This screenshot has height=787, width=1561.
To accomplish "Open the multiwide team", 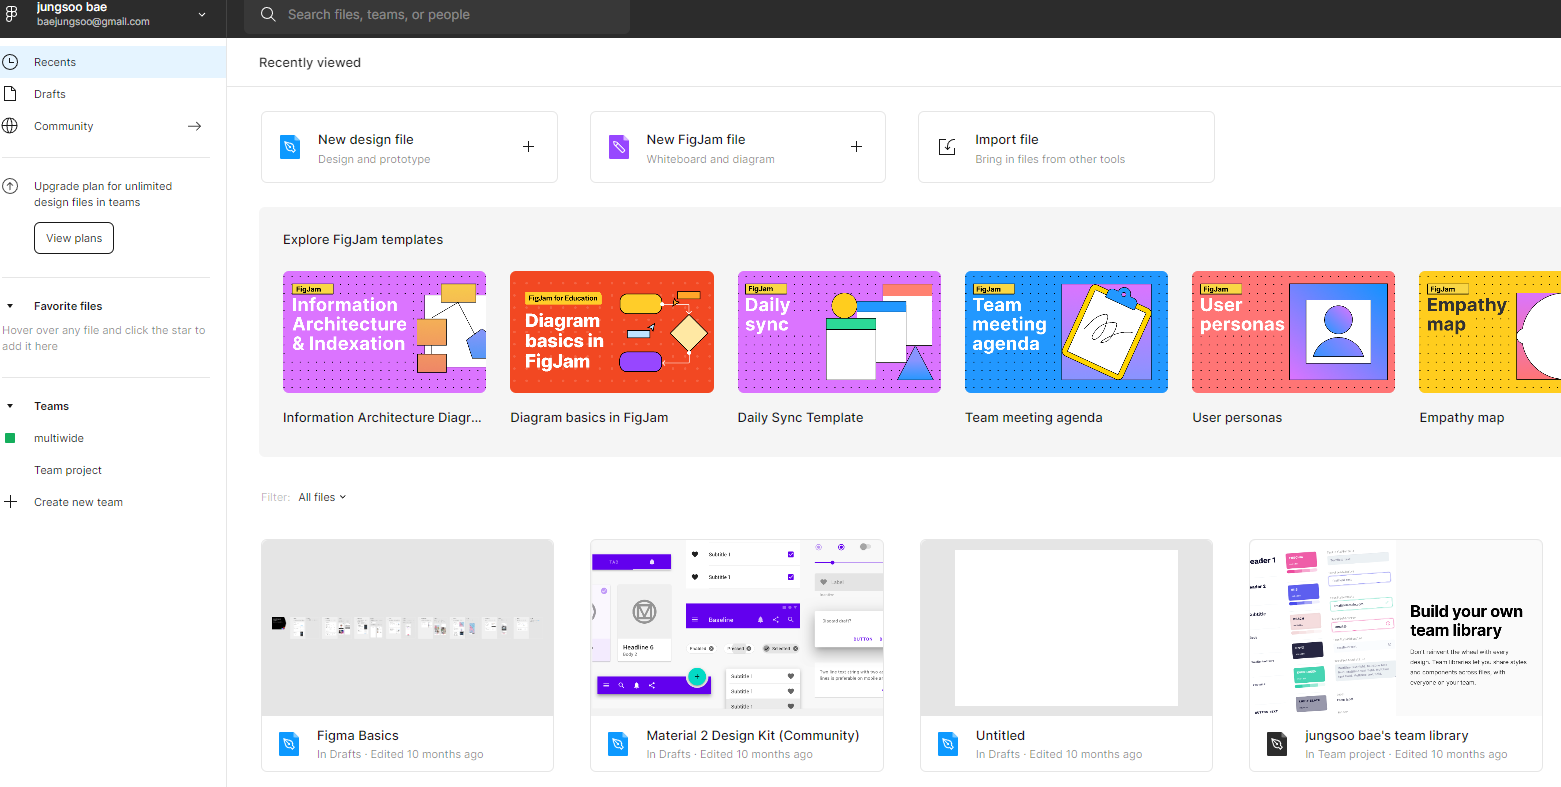I will pos(59,438).
